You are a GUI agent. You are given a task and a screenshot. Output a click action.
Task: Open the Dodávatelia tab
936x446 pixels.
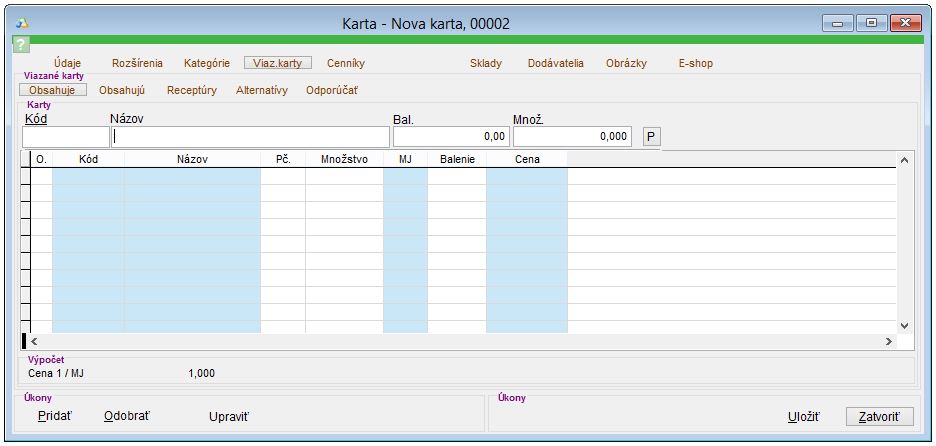(555, 63)
